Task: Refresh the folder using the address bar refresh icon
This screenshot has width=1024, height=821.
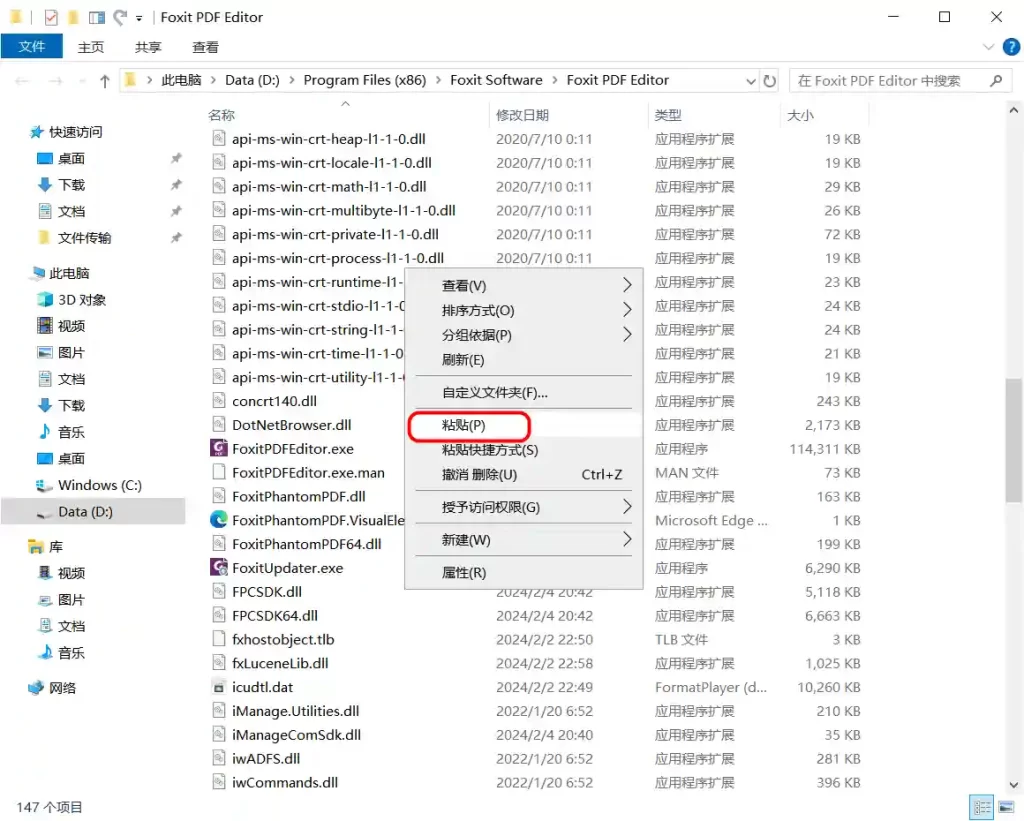Action: click(x=770, y=81)
